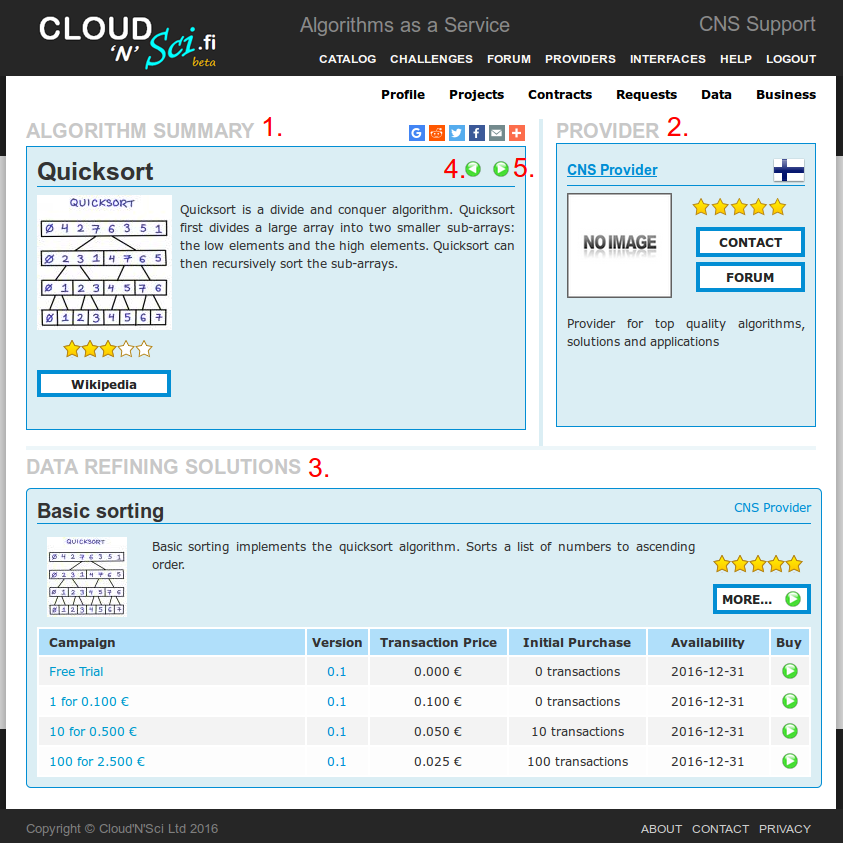Share via the Google icon

pos(417,132)
